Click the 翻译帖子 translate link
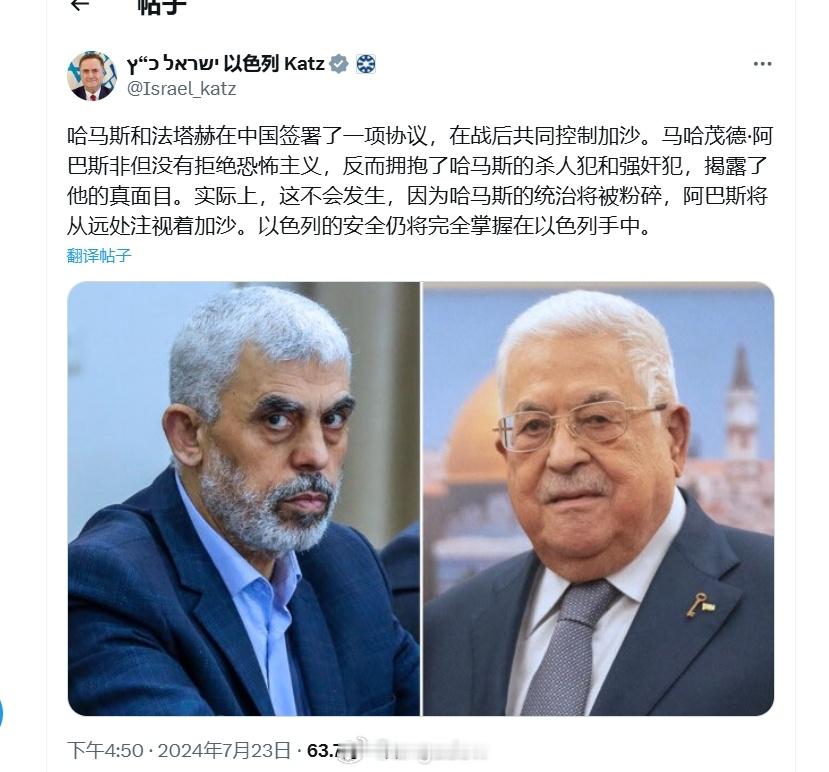Viewport: 829px width, 772px height. [x=99, y=256]
